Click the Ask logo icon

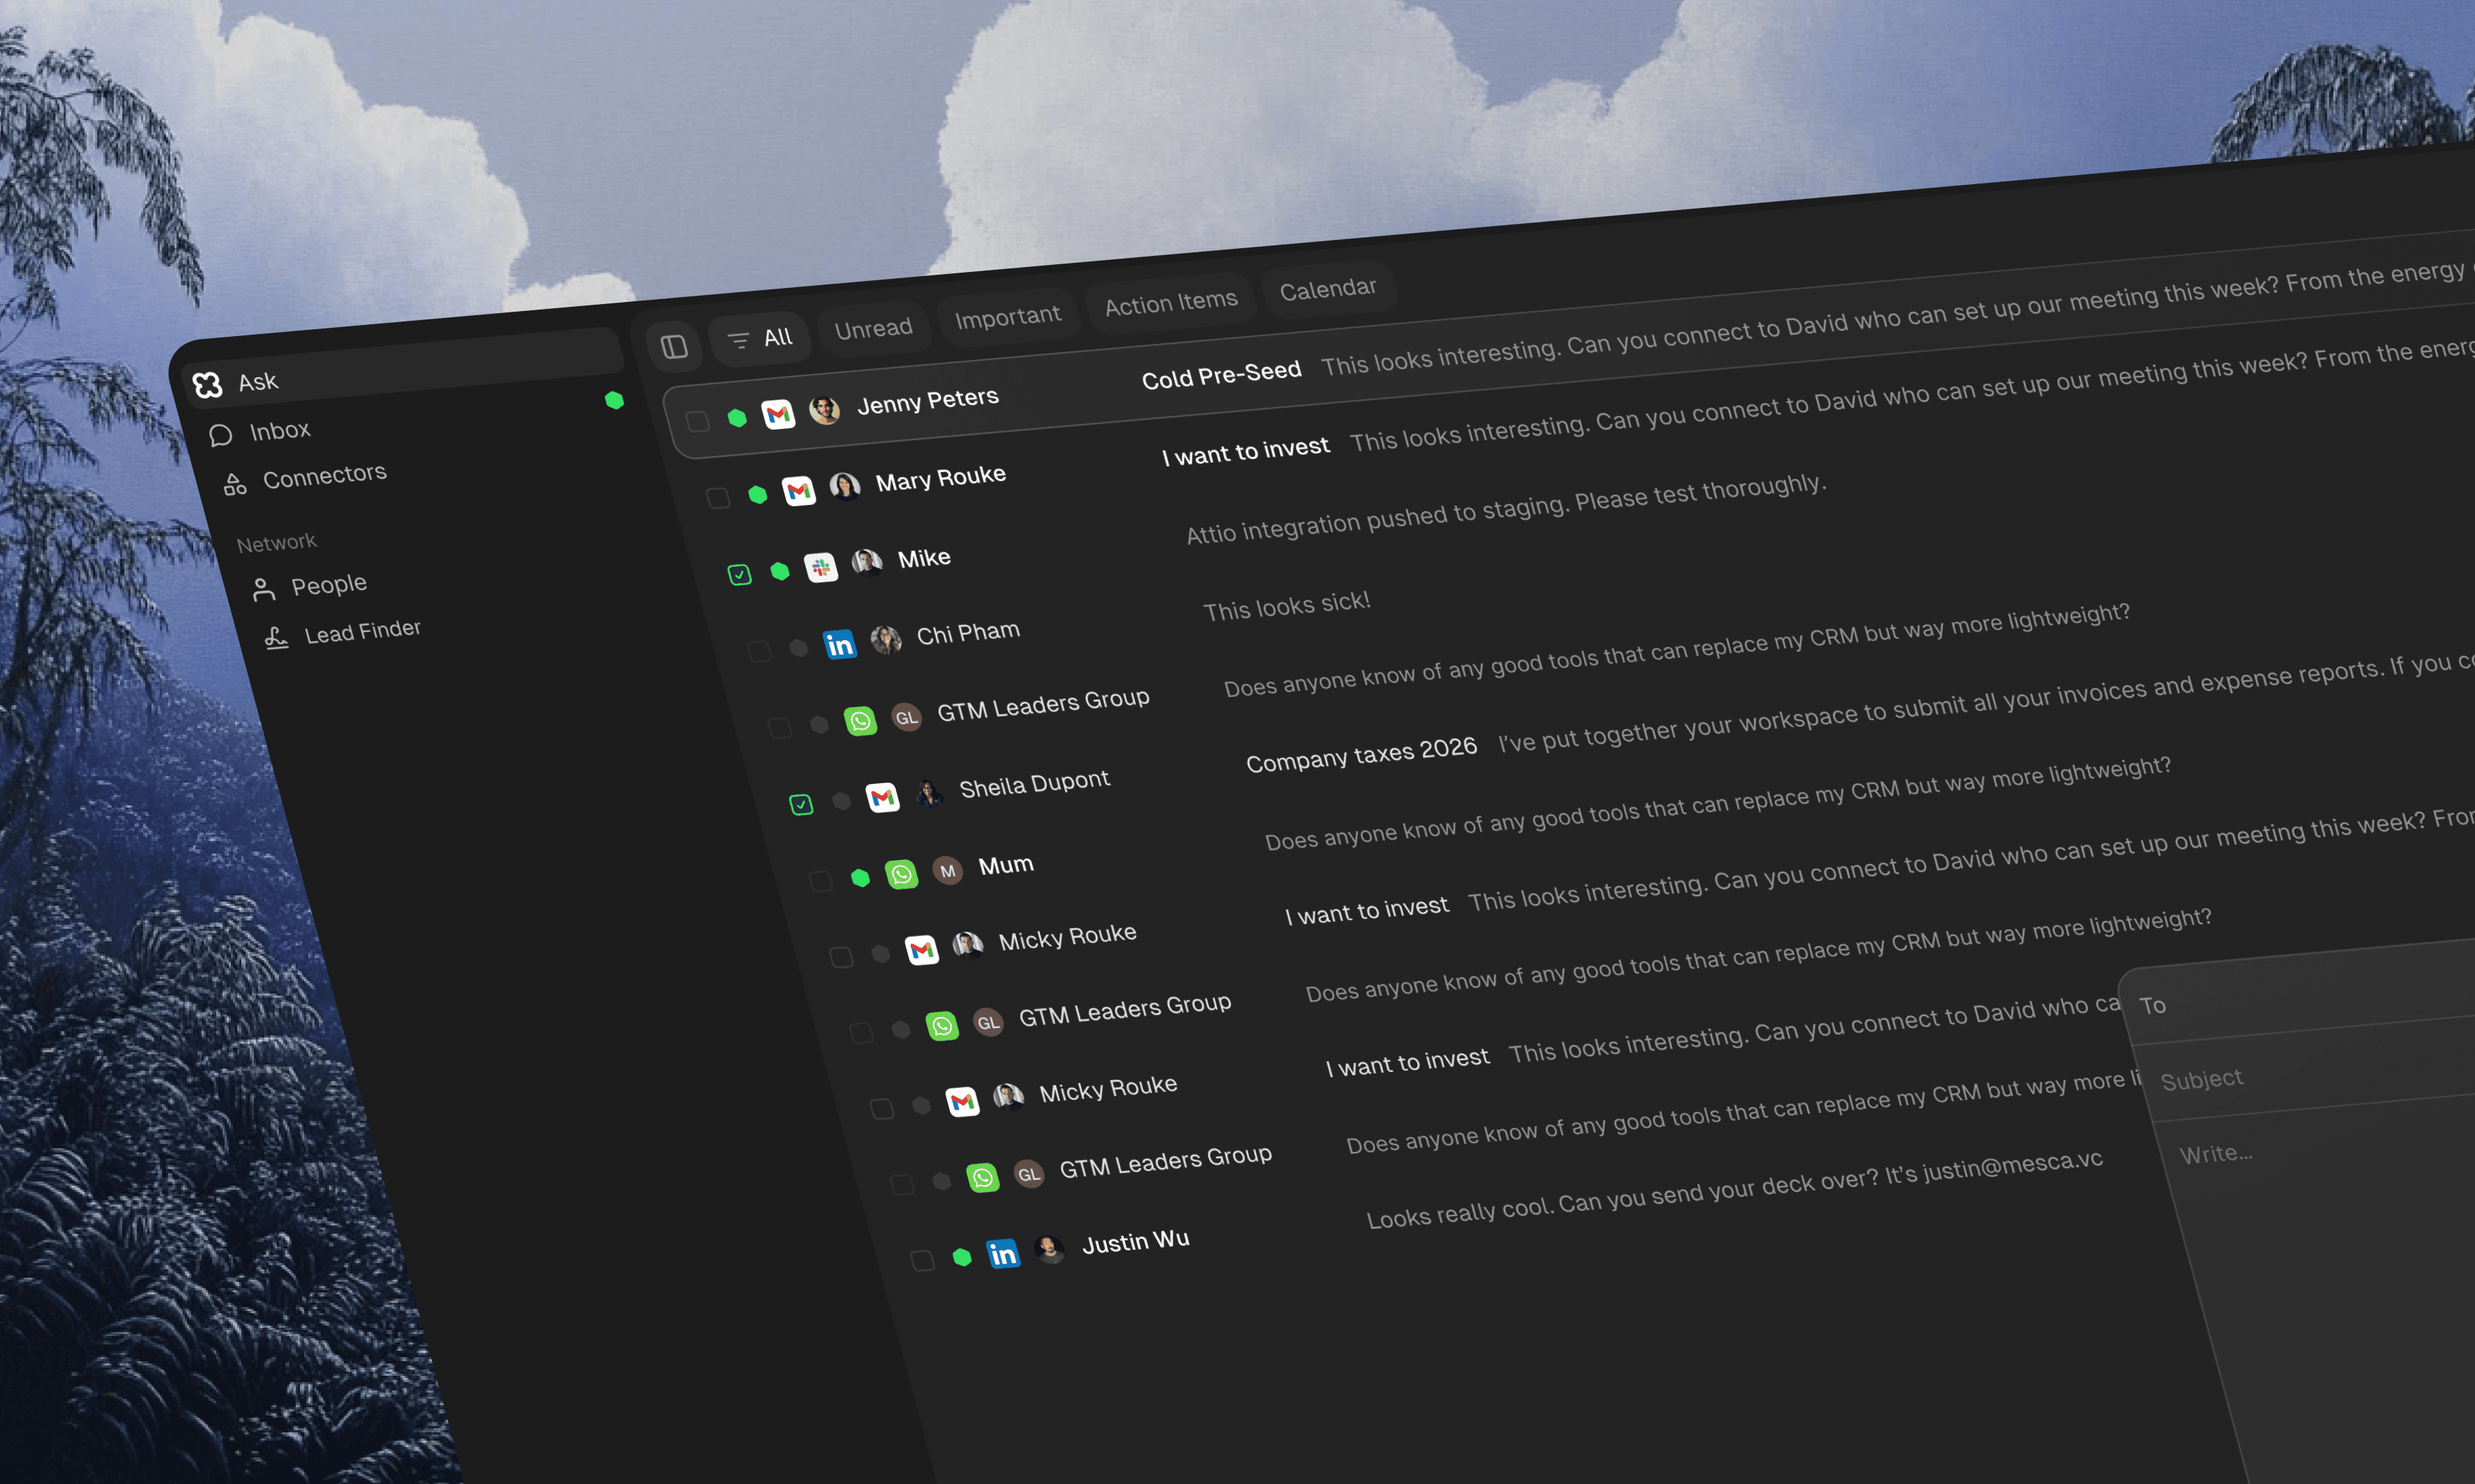pyautogui.click(x=207, y=385)
